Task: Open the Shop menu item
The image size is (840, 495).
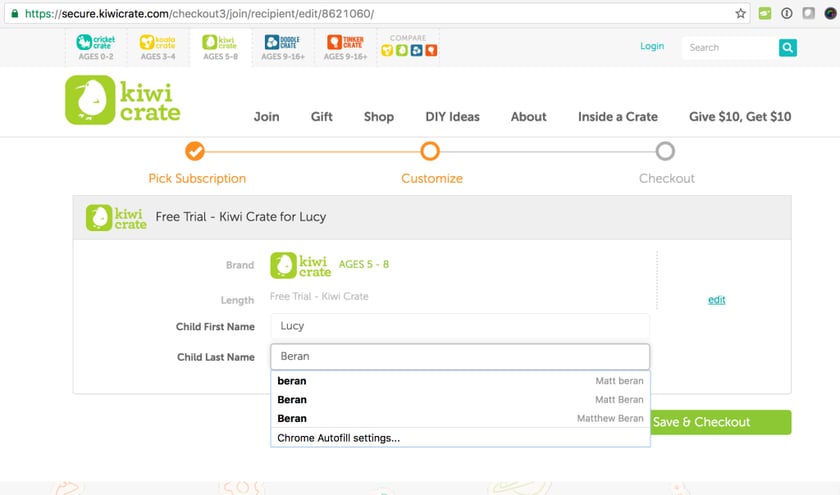Action: point(379,117)
